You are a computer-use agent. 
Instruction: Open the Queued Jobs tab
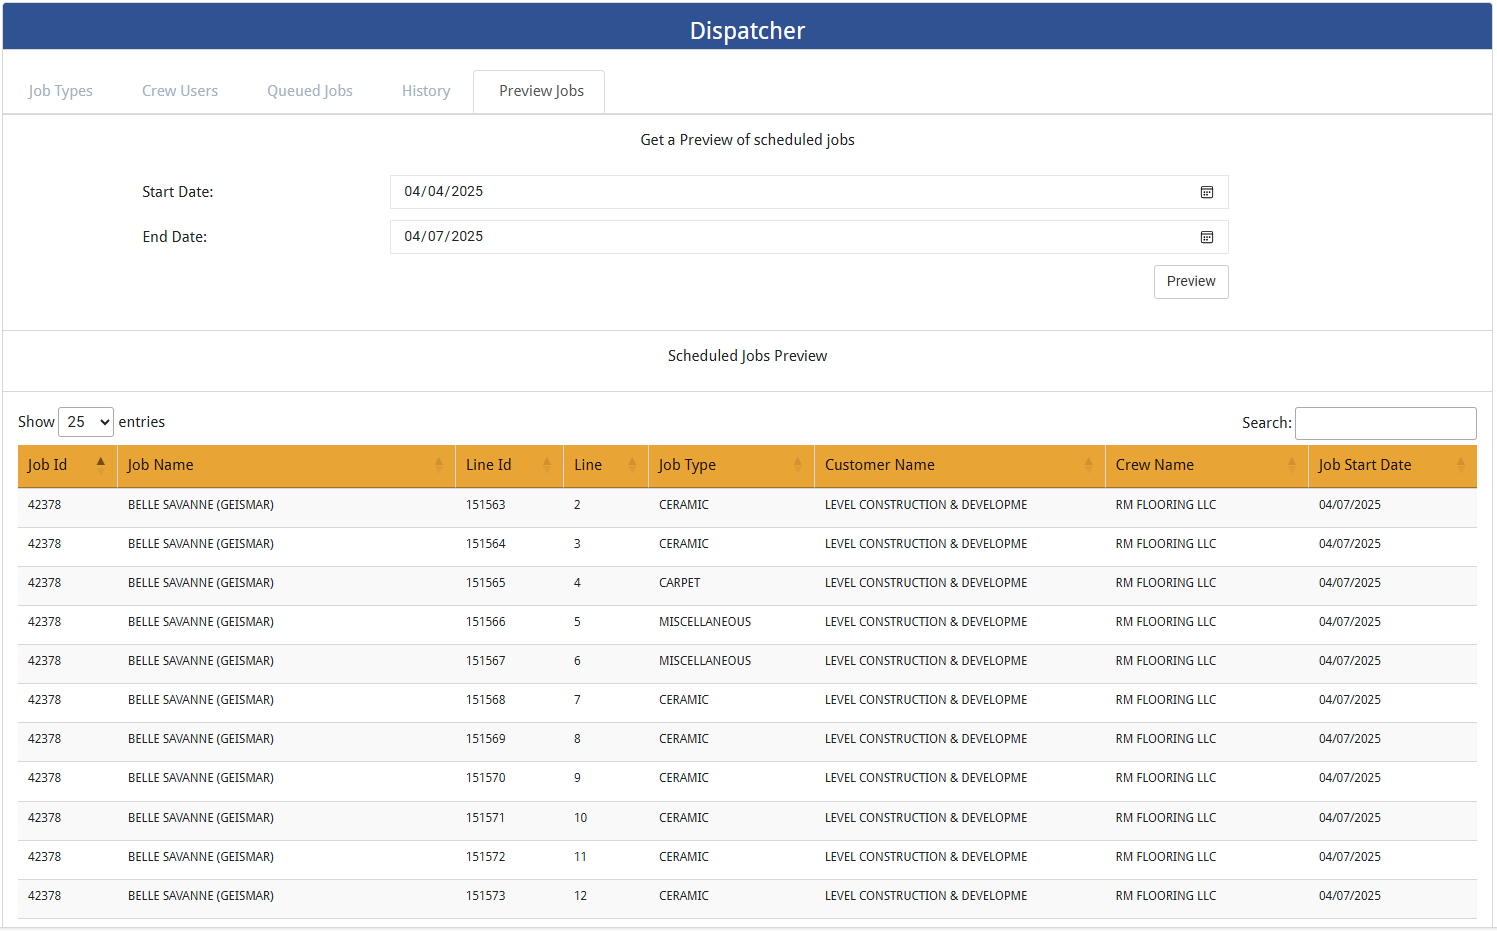[x=309, y=90]
